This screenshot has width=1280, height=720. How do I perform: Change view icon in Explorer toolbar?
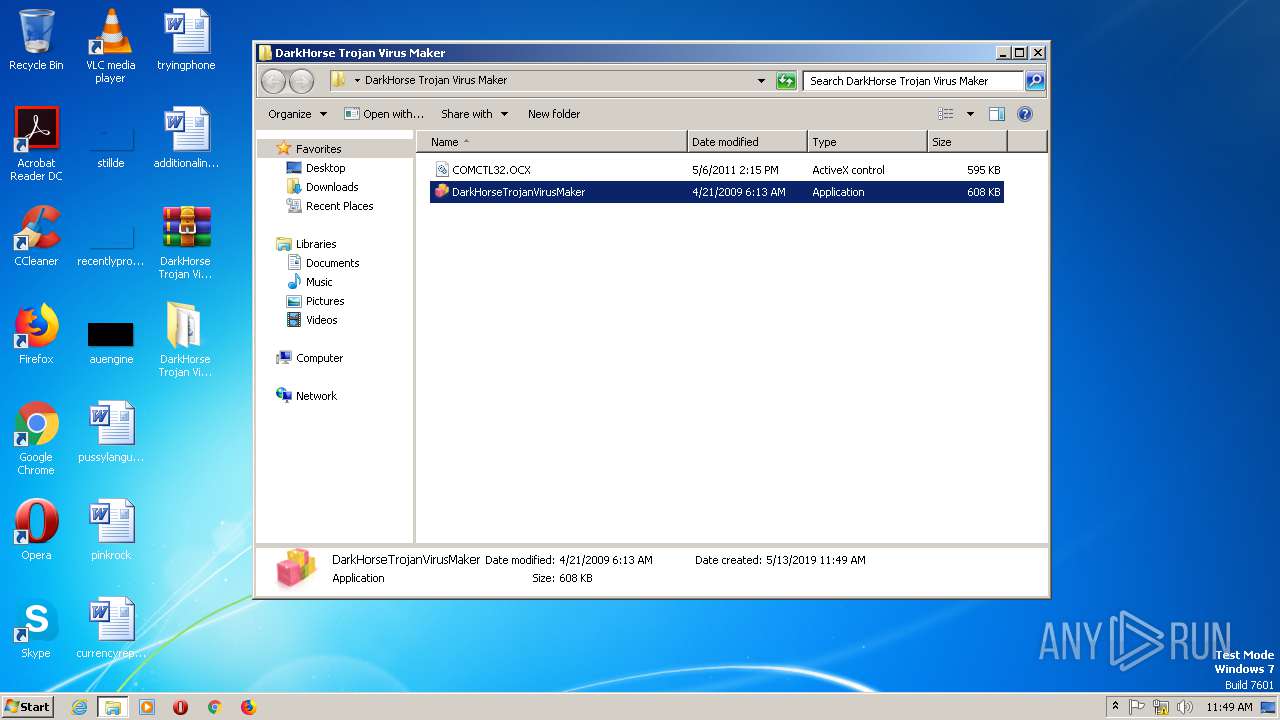945,114
